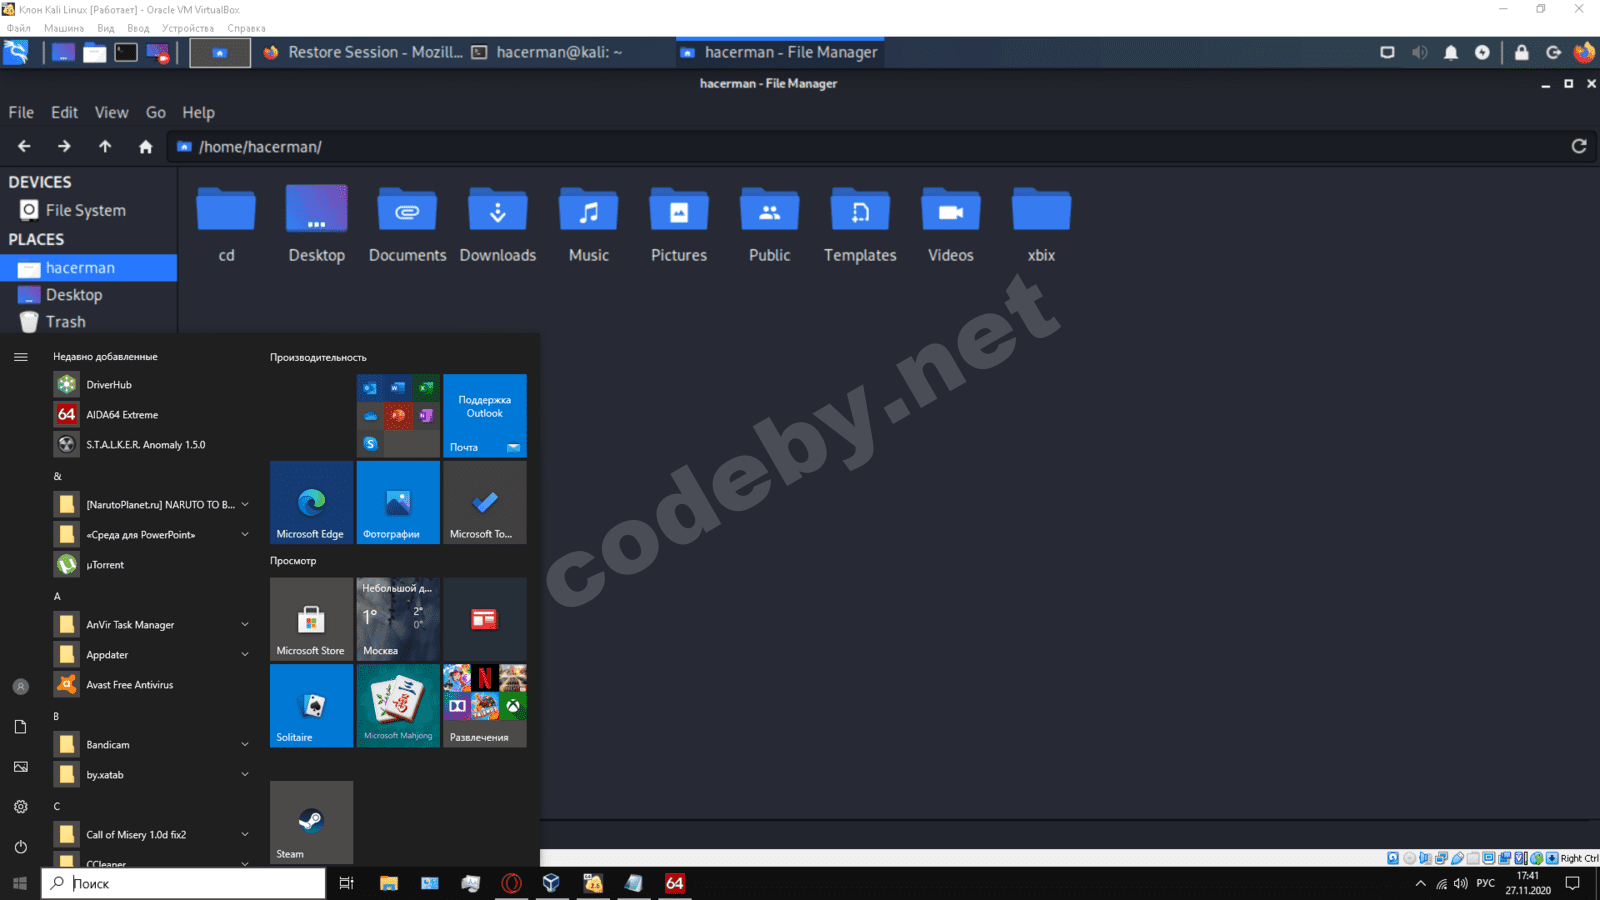Expand the NARUTO TO B... folder entry
The height and width of the screenshot is (900, 1600).
(x=245, y=505)
